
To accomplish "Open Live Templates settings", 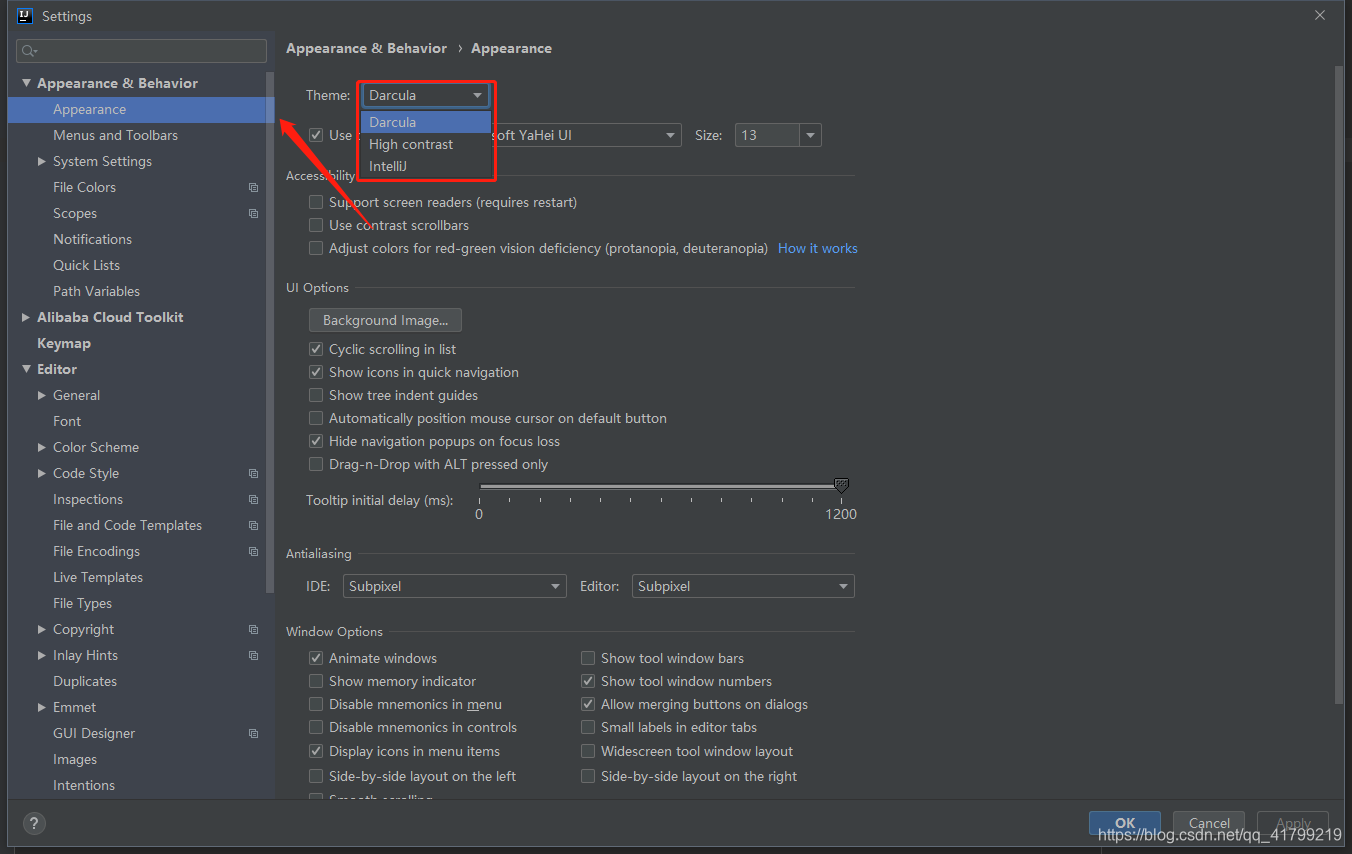I will pyautogui.click(x=98, y=577).
